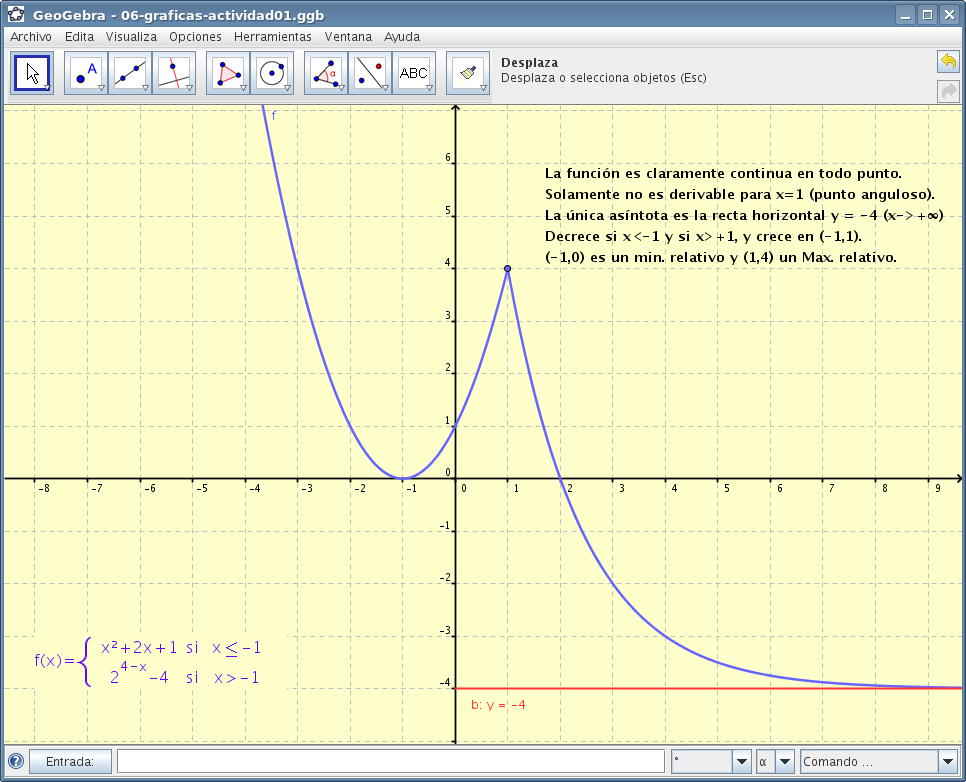This screenshot has width=966, height=782.
Task: Open the Opciones menu
Action: (x=195, y=36)
